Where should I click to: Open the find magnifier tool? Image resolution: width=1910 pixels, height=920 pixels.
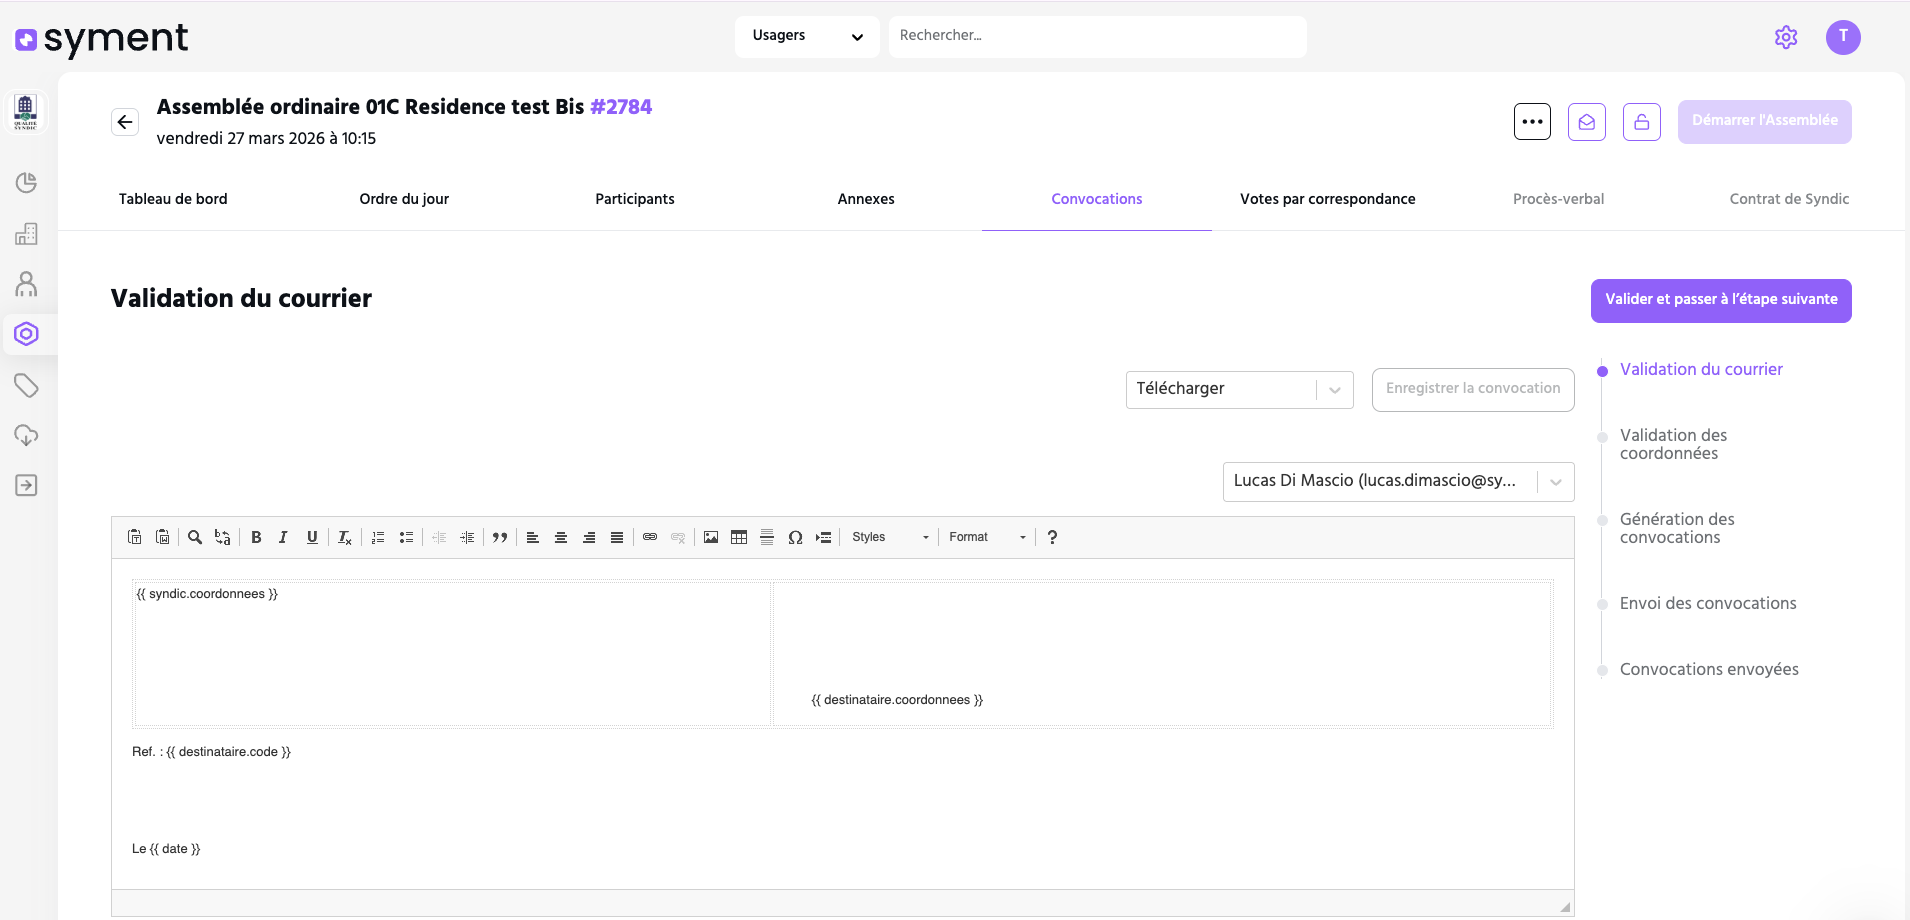tap(195, 537)
